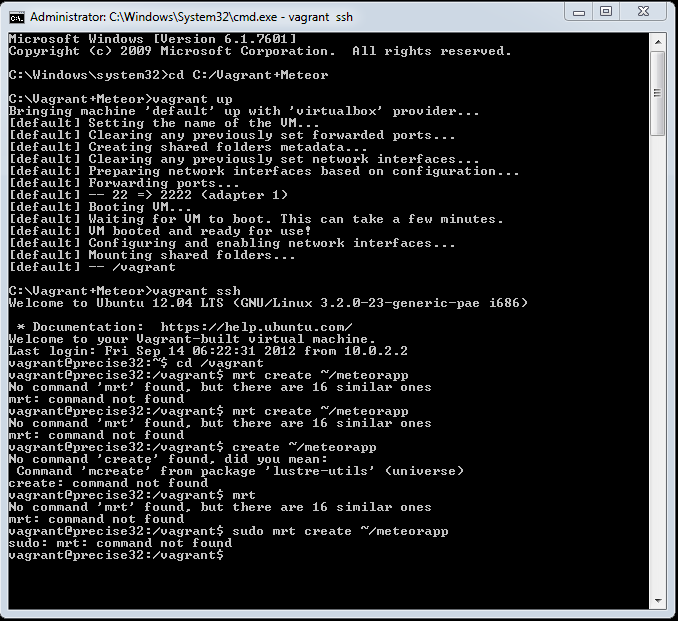Click the line 'vagrant@precise32:/vagrant$ create ~/meteorapp'
Image resolution: width=678 pixels, height=621 pixels.
pos(192,447)
